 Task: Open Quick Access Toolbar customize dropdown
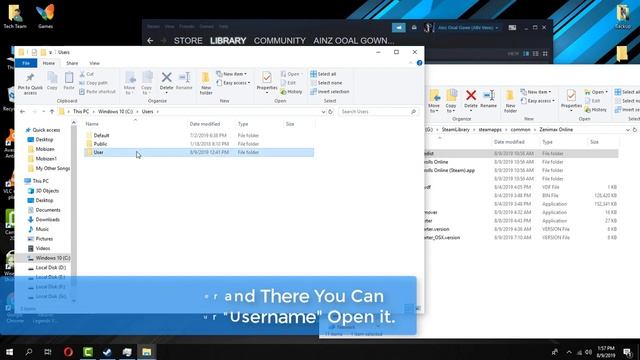[x=50, y=52]
